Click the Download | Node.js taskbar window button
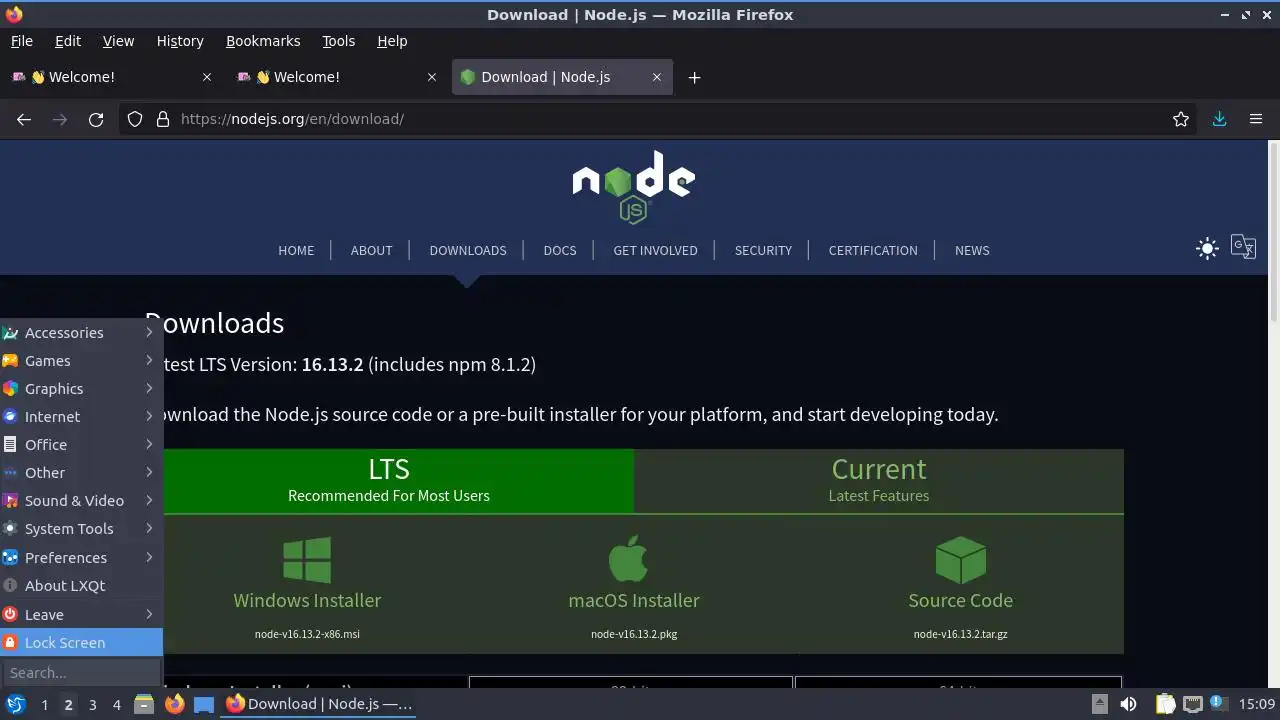The width and height of the screenshot is (1280, 720). [x=320, y=704]
